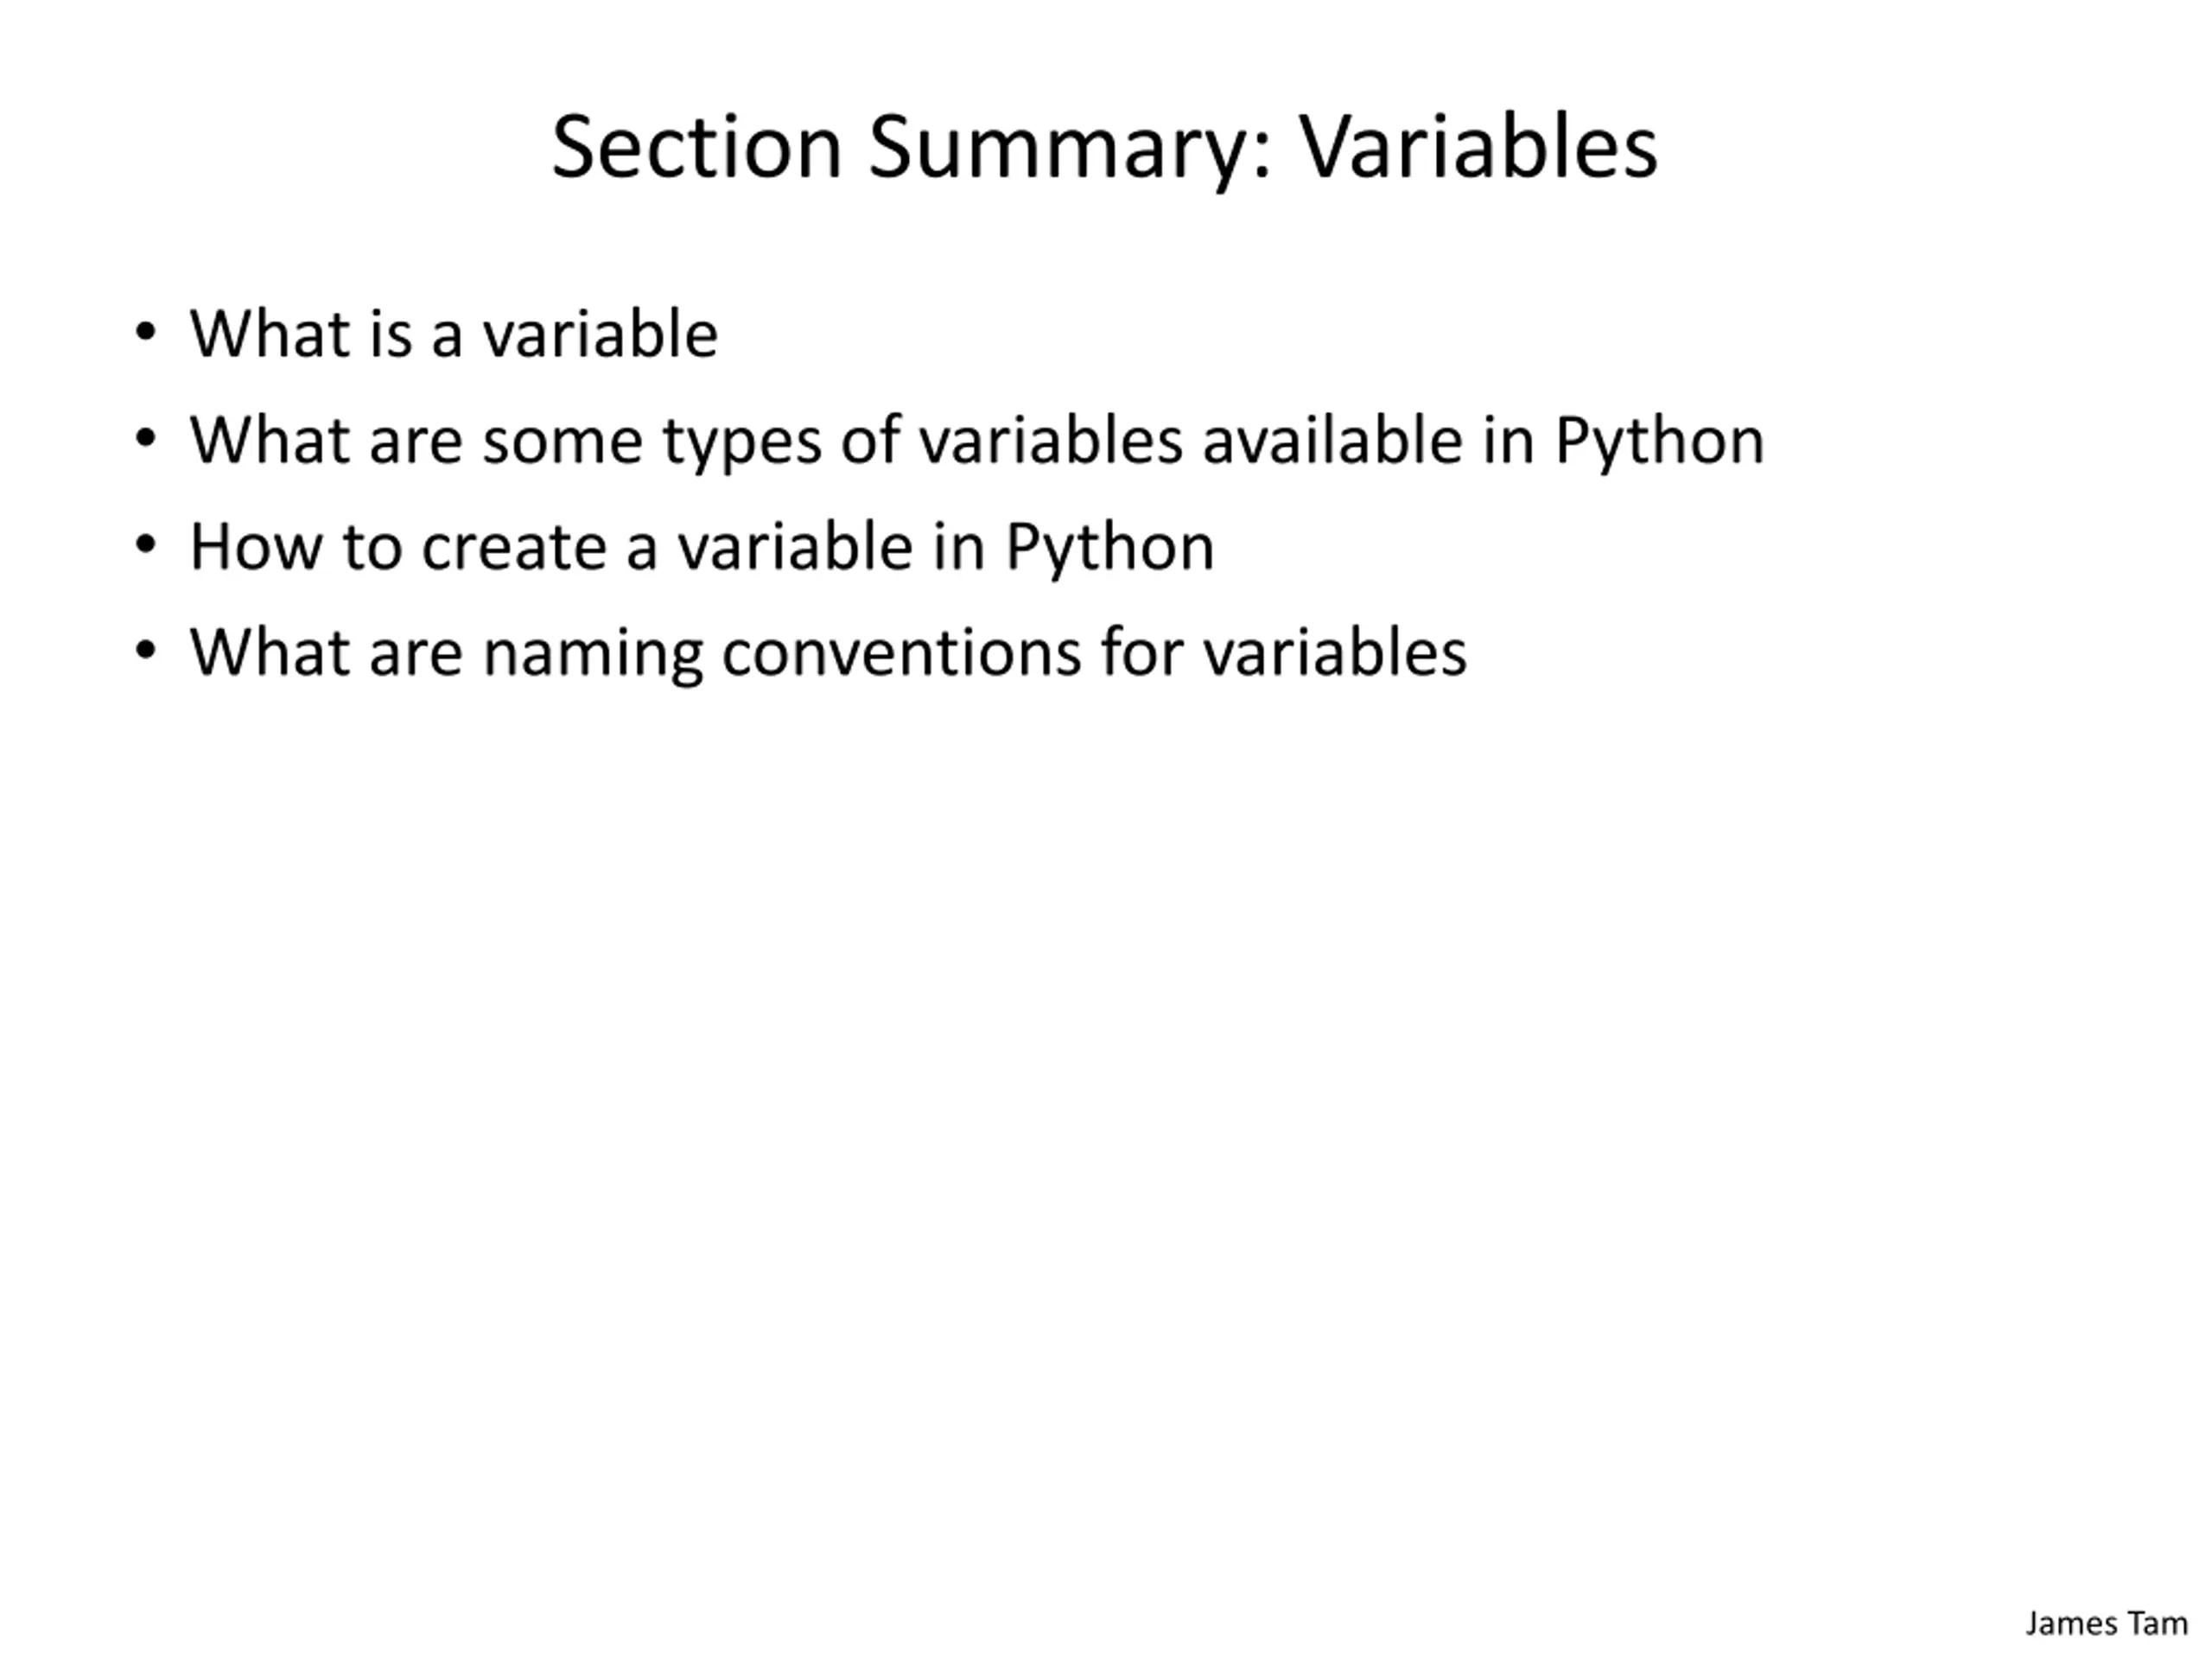The height and width of the screenshot is (1659, 2212).
Task: Click the naming conventions for variables bullet
Action: (x=828, y=653)
